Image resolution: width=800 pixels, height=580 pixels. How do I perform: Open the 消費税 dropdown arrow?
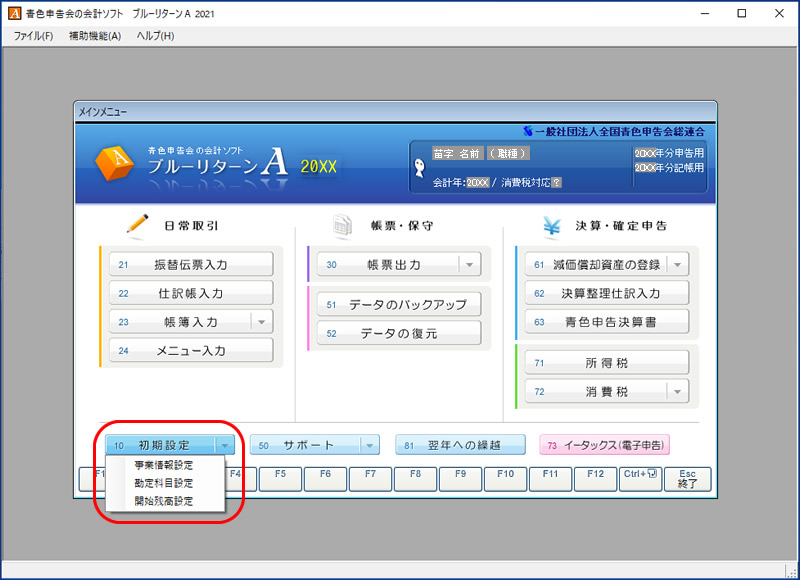coord(677,392)
